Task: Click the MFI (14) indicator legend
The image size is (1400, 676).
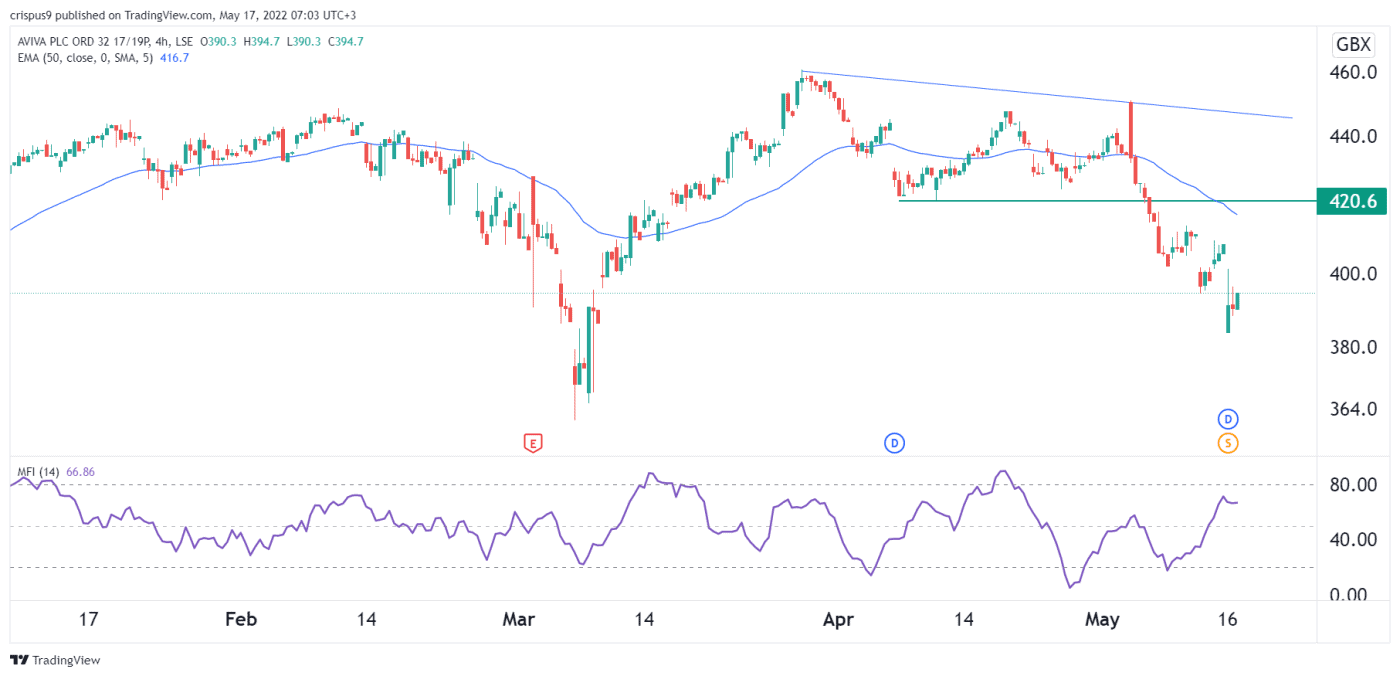Action: coord(37,470)
